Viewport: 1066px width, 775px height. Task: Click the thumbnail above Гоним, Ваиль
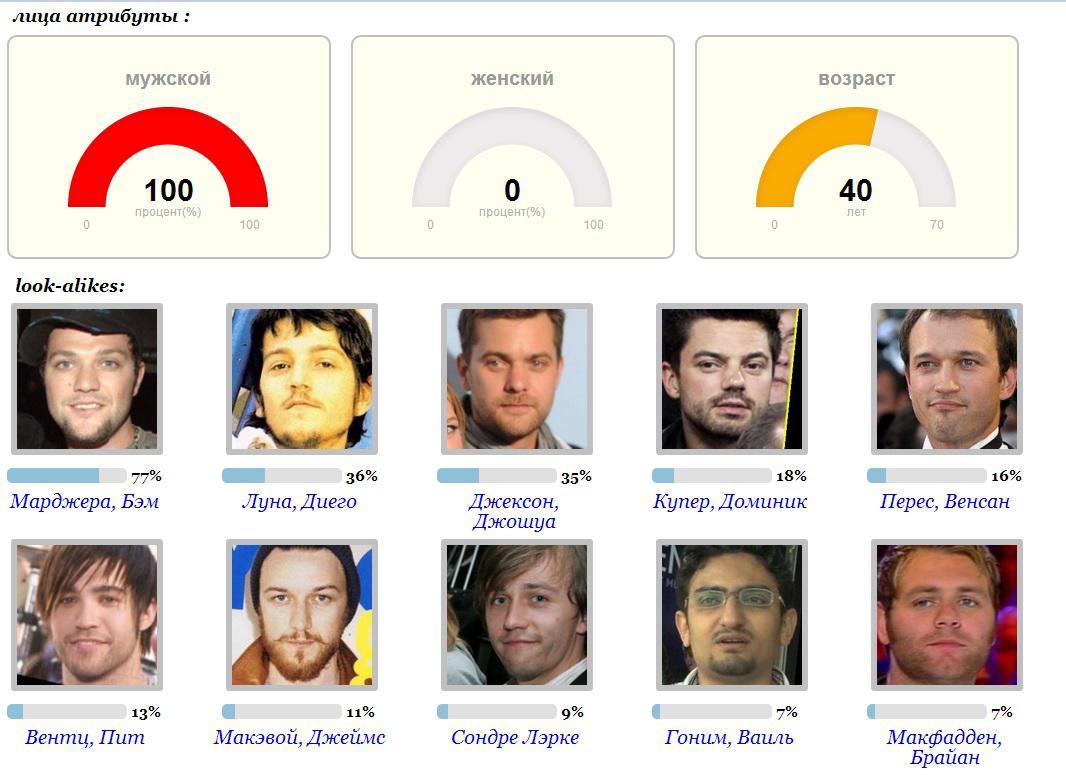pos(732,615)
